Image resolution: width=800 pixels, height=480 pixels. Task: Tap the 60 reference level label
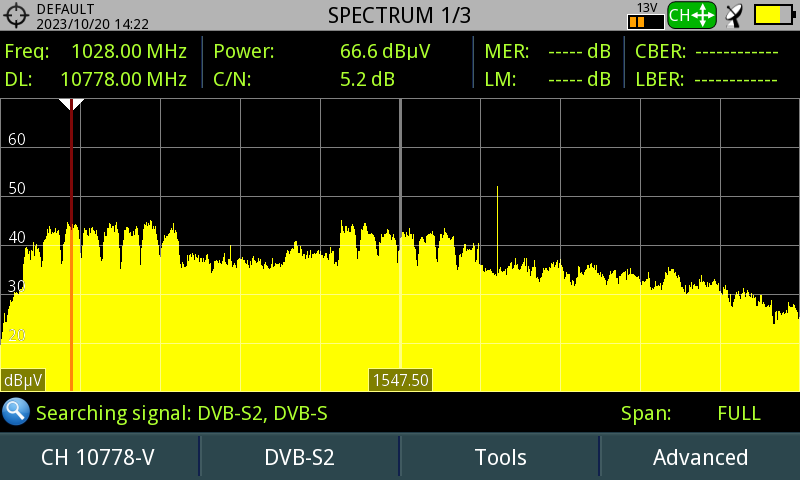tap(17, 139)
